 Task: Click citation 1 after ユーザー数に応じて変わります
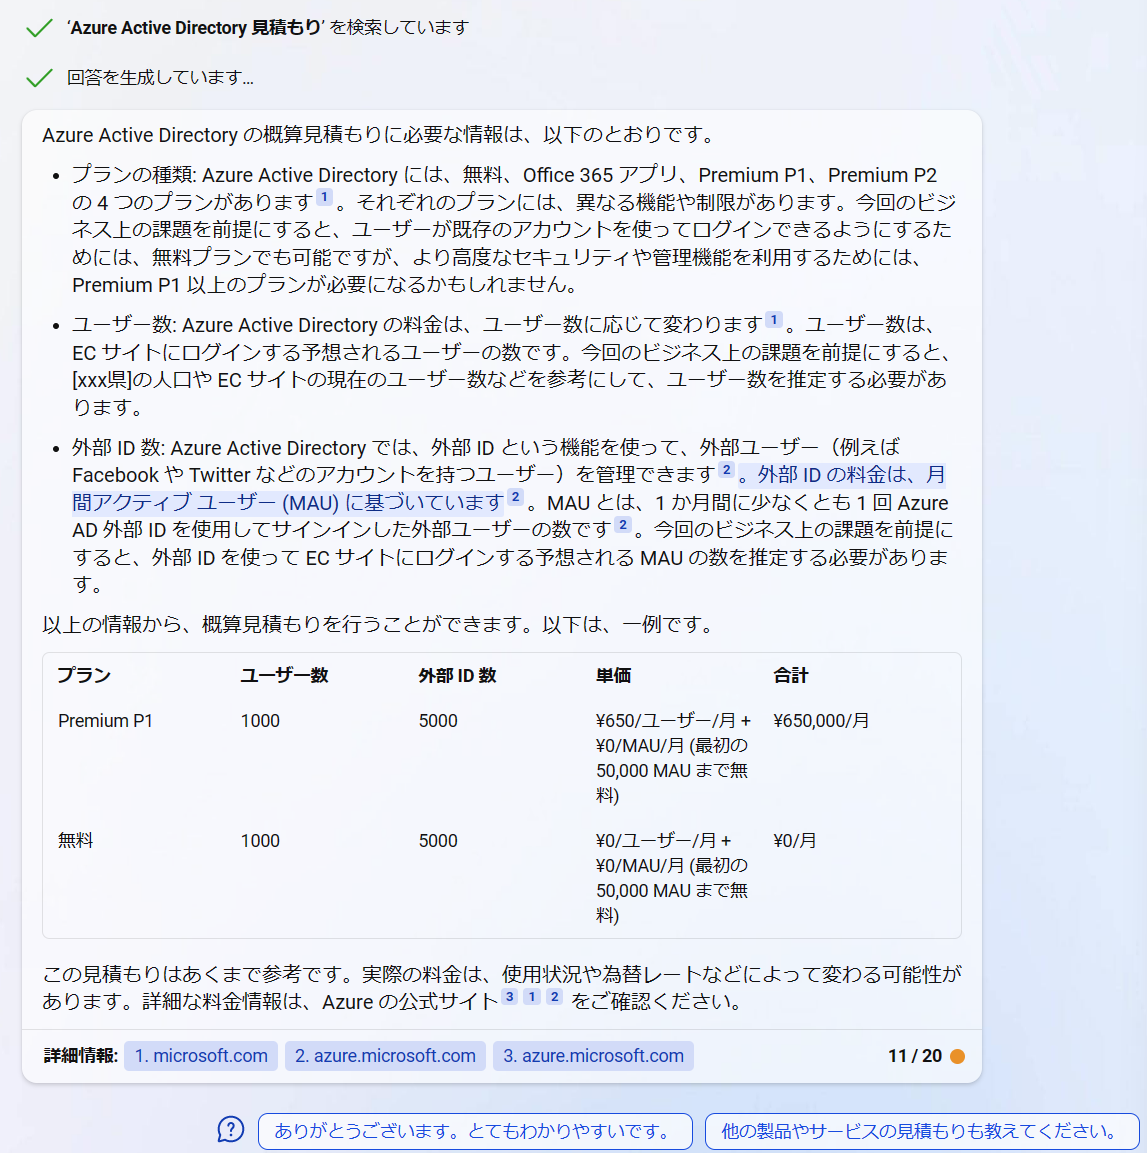(773, 320)
